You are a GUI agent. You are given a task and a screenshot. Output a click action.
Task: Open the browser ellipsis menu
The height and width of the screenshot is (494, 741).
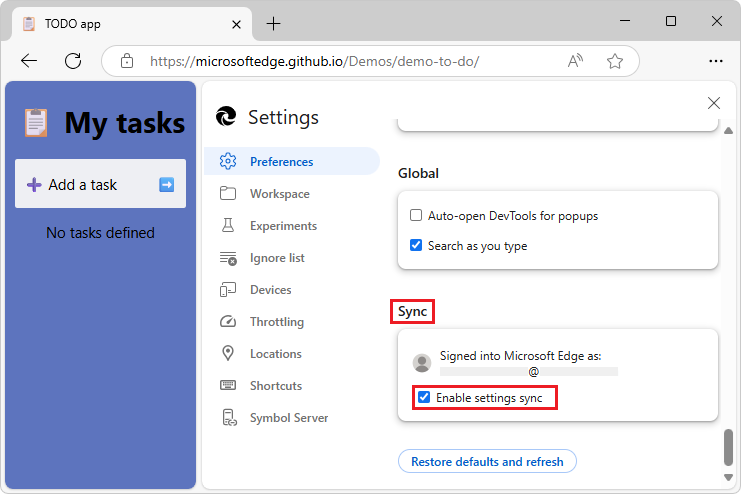pos(716,61)
